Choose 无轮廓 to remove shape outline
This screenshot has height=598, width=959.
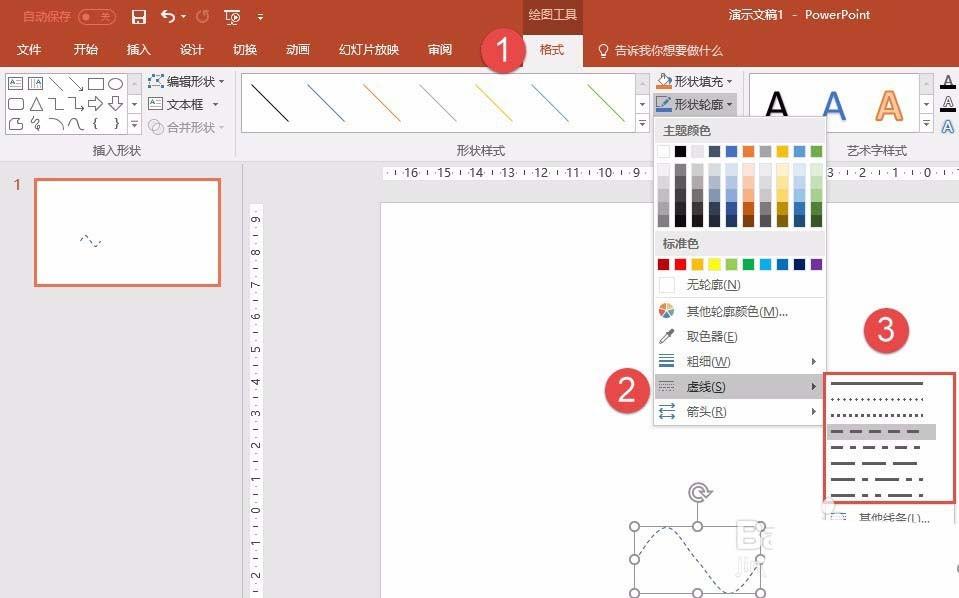click(710, 284)
